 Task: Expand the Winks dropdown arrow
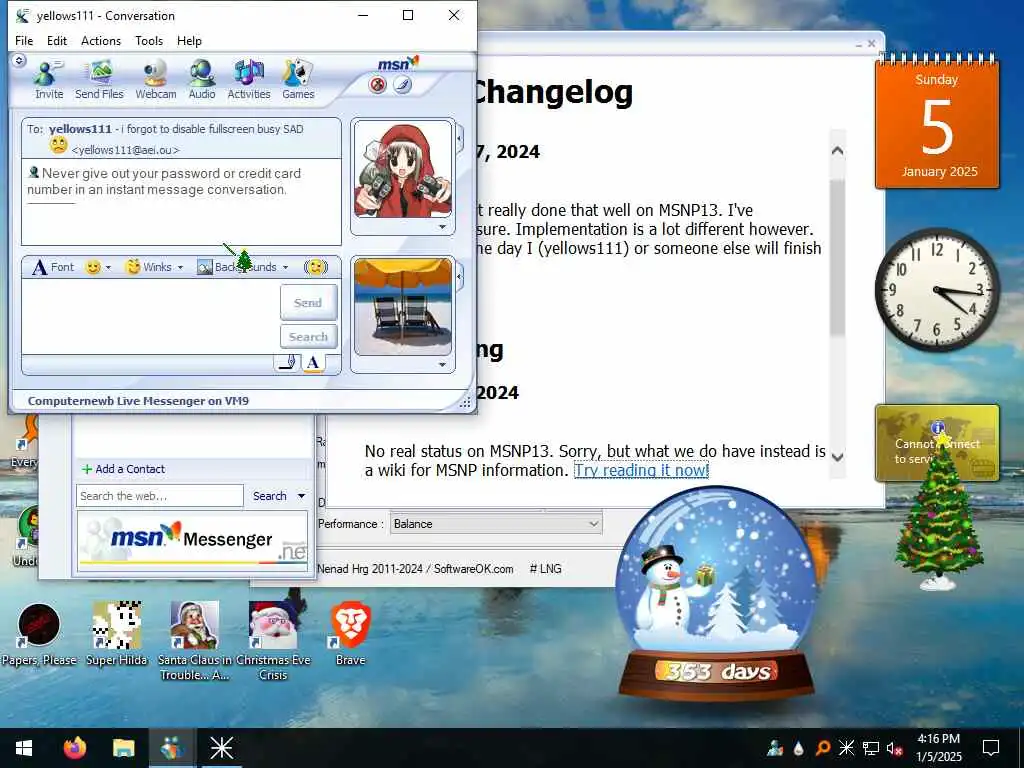click(180, 268)
